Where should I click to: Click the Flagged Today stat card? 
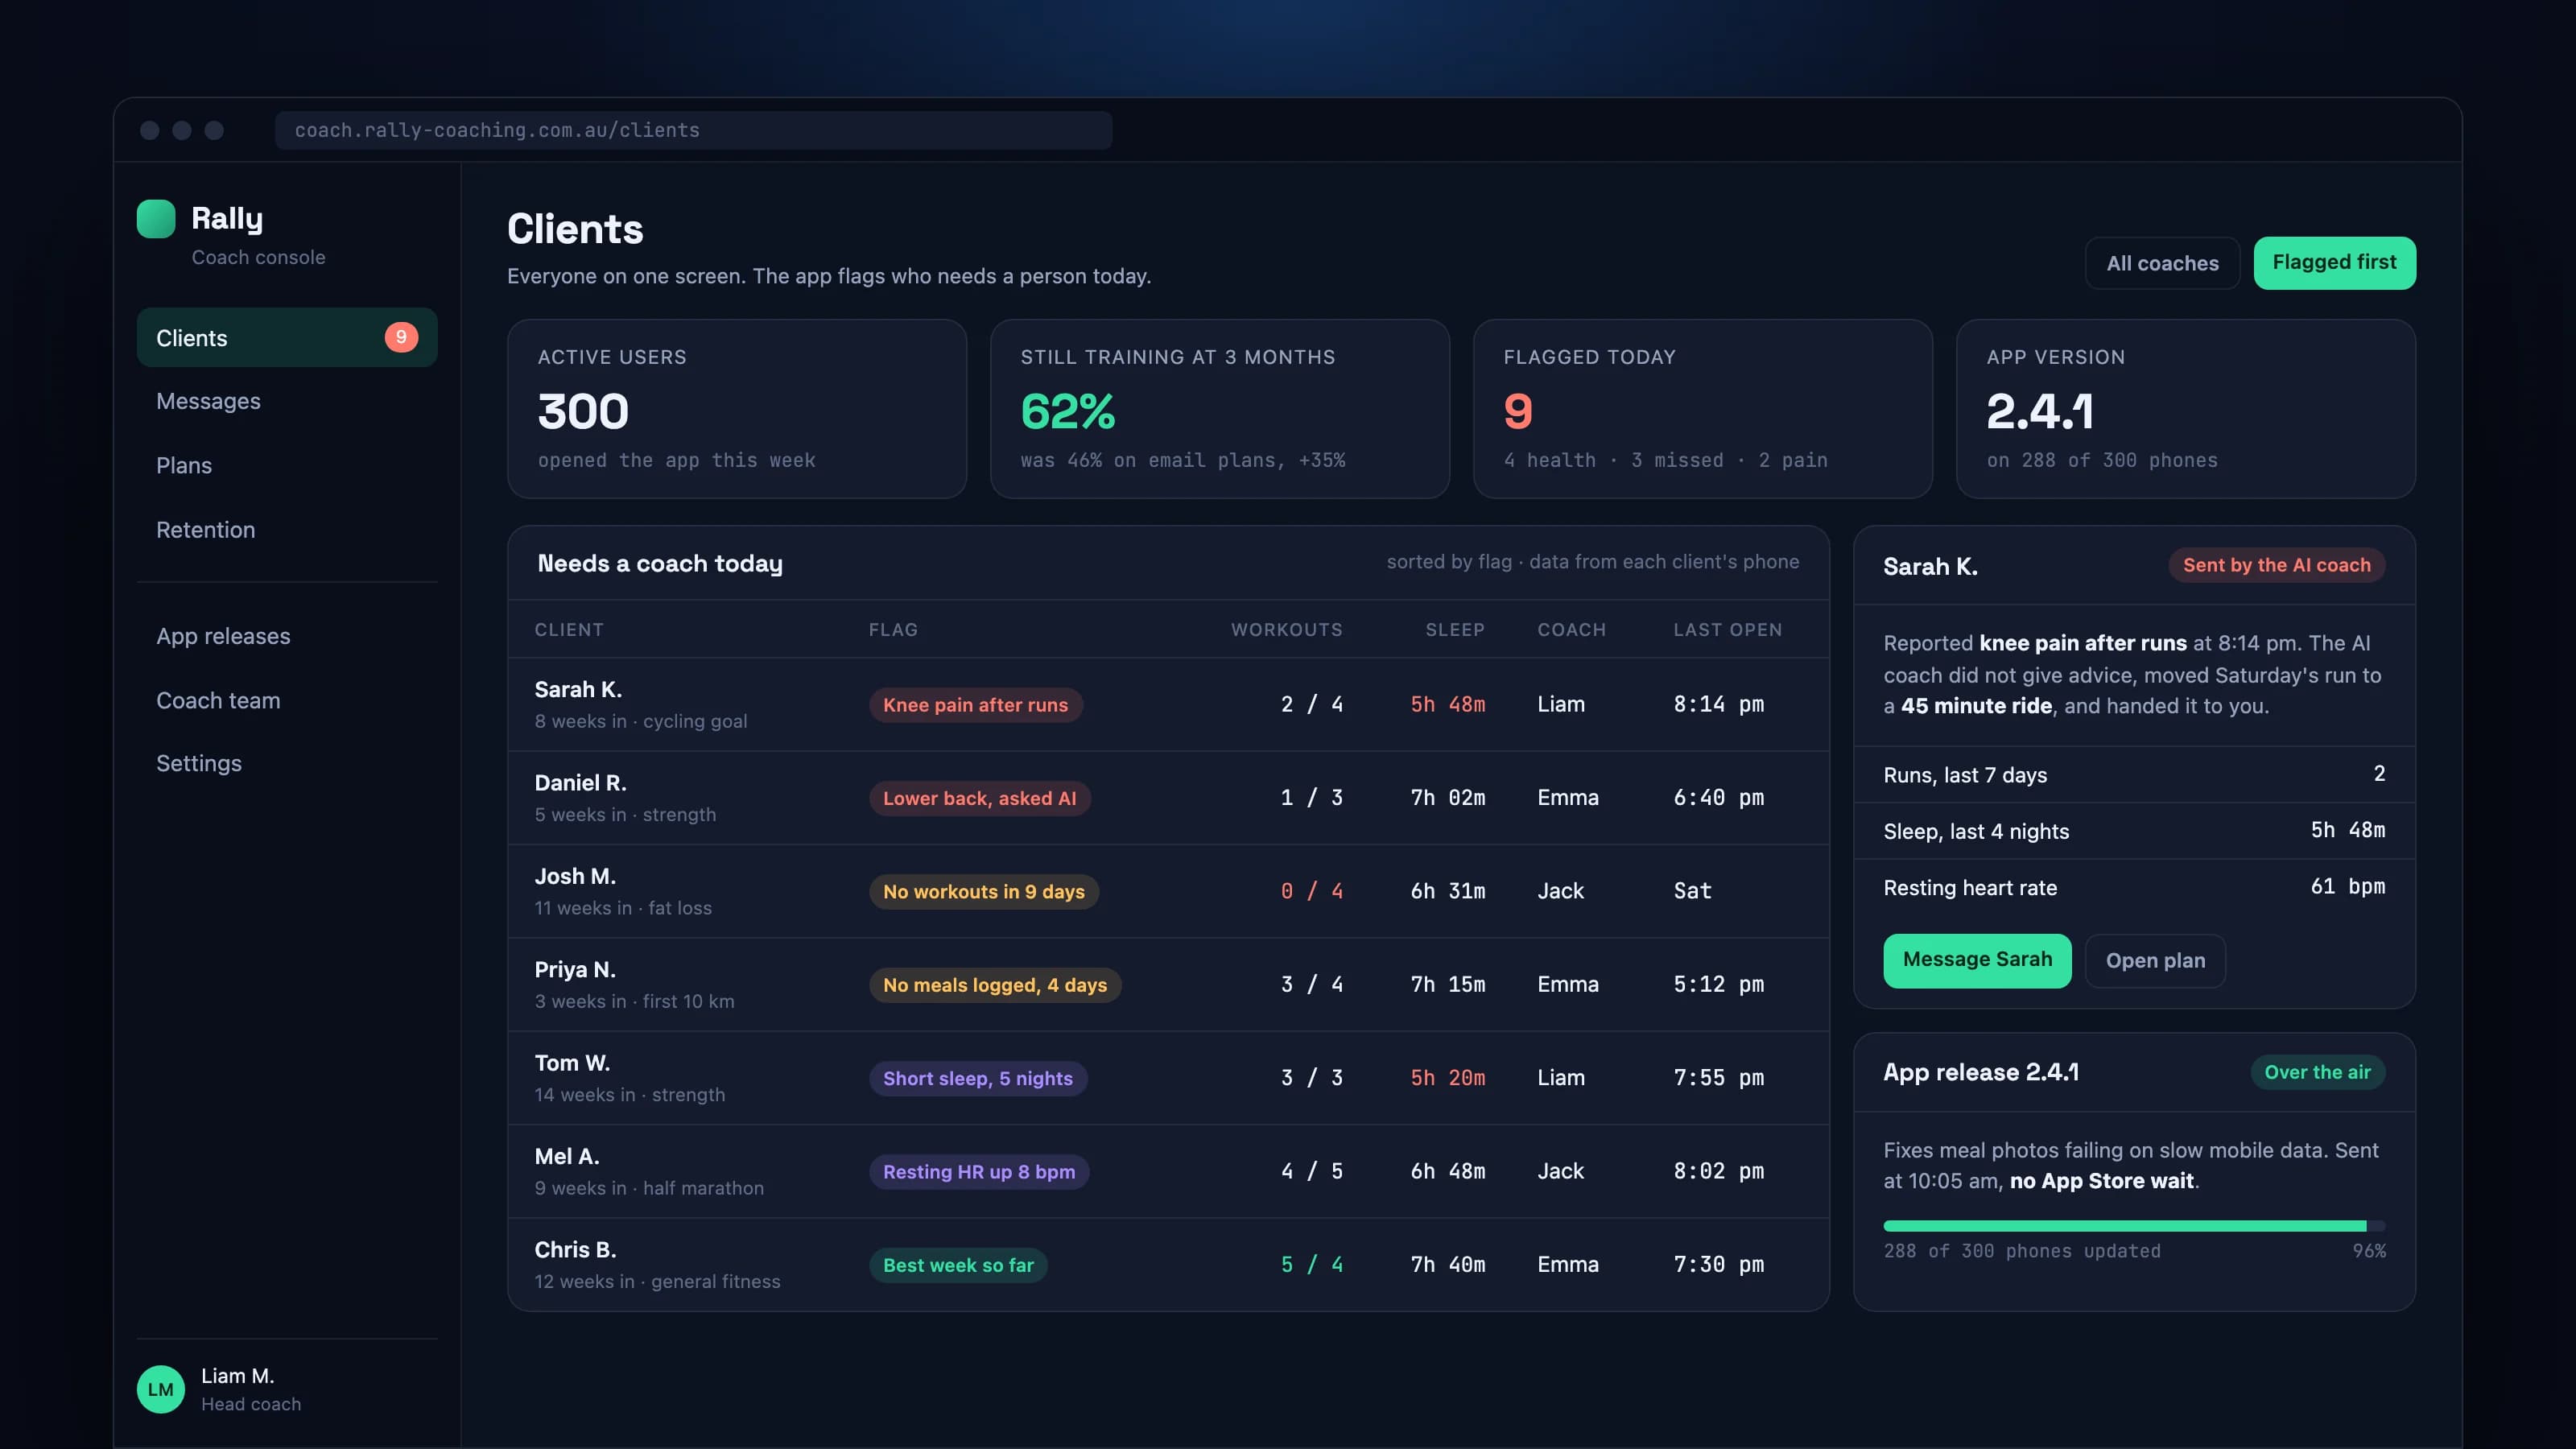[x=1702, y=409]
